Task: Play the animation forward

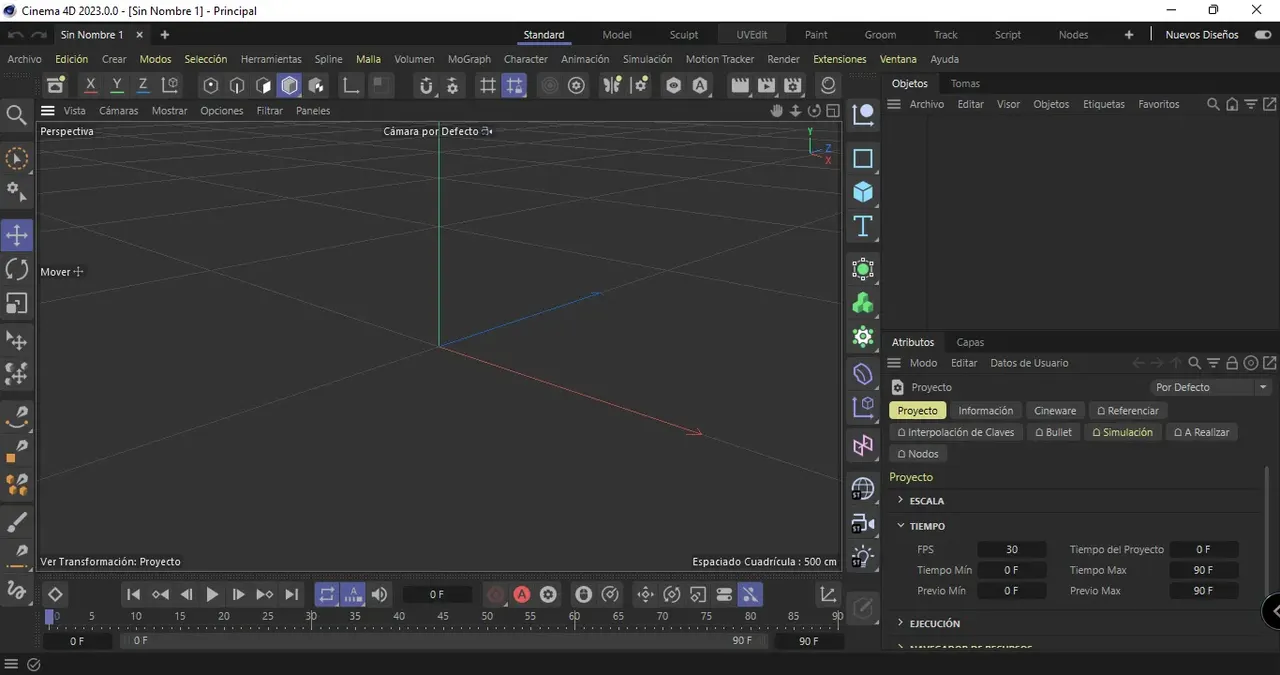Action: point(212,595)
